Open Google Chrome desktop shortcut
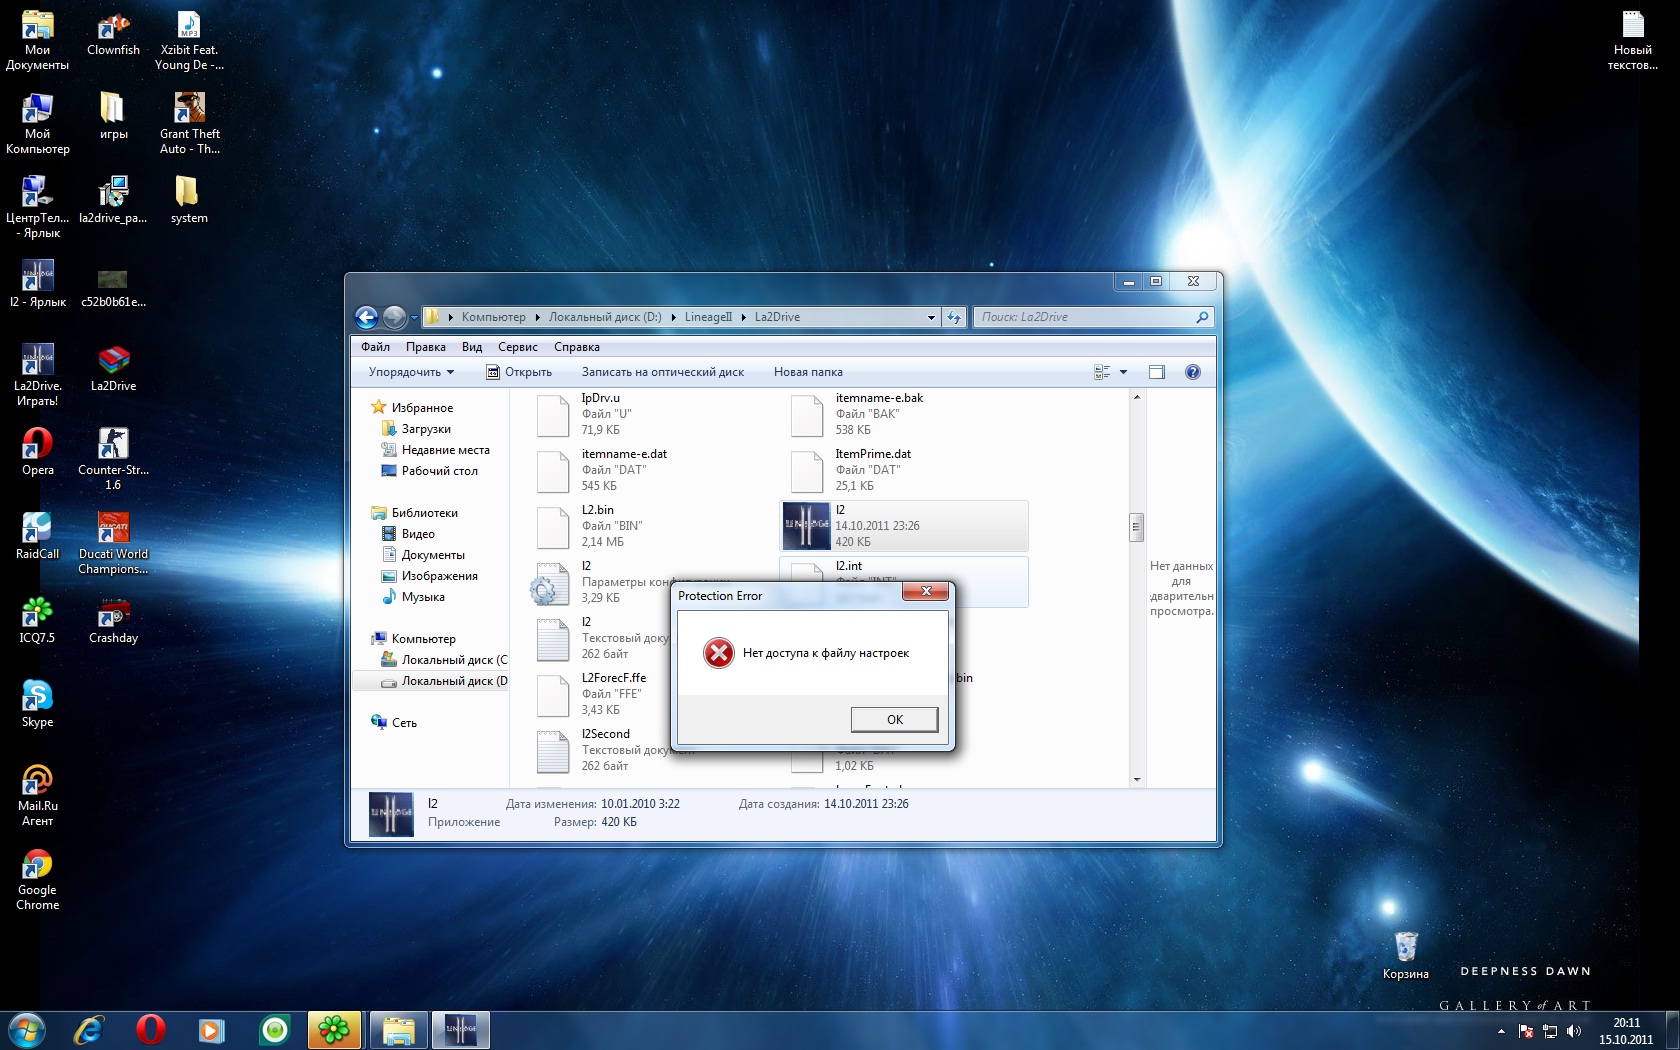The height and width of the screenshot is (1050, 1680). click(x=38, y=879)
